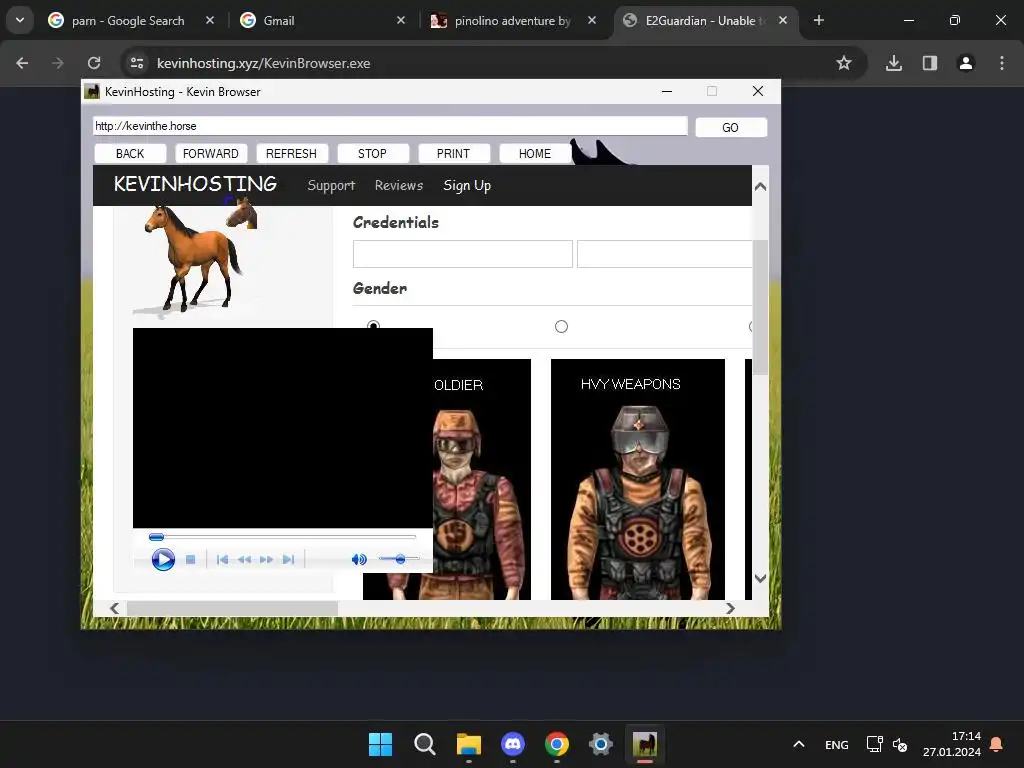
Task: Open Chrome downloads icon
Action: (x=894, y=63)
